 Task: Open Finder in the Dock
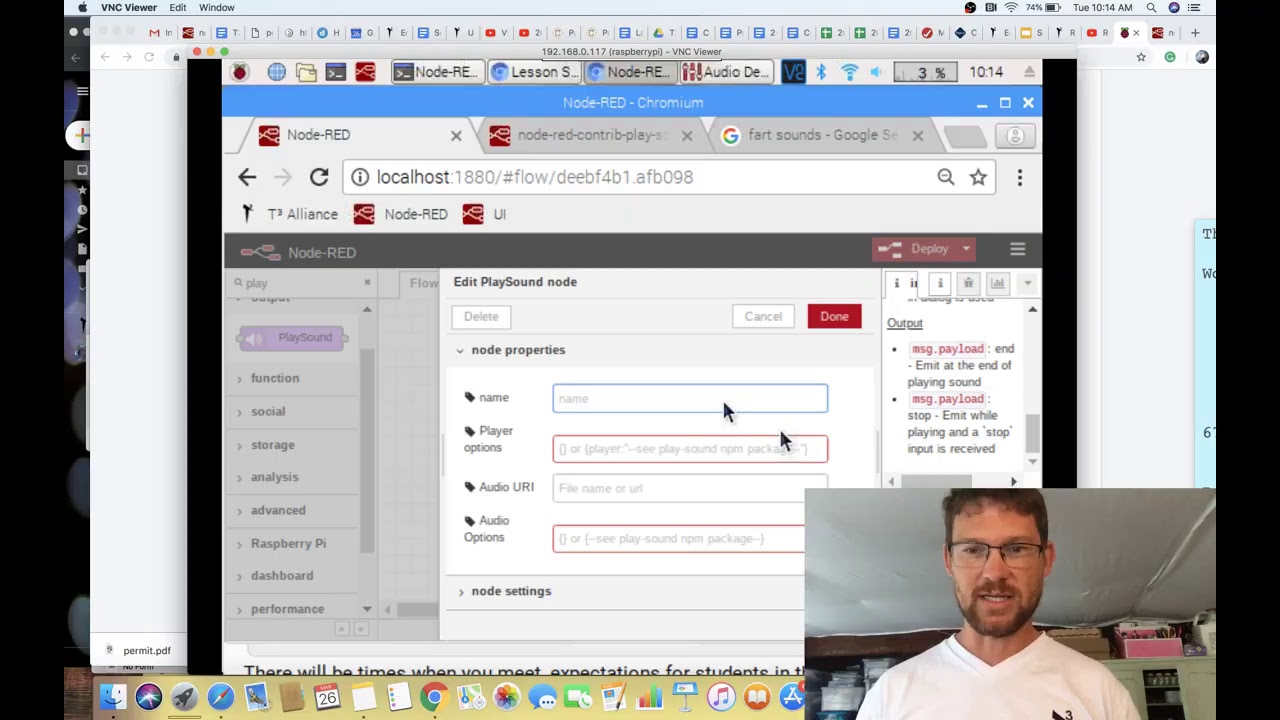[x=113, y=696]
